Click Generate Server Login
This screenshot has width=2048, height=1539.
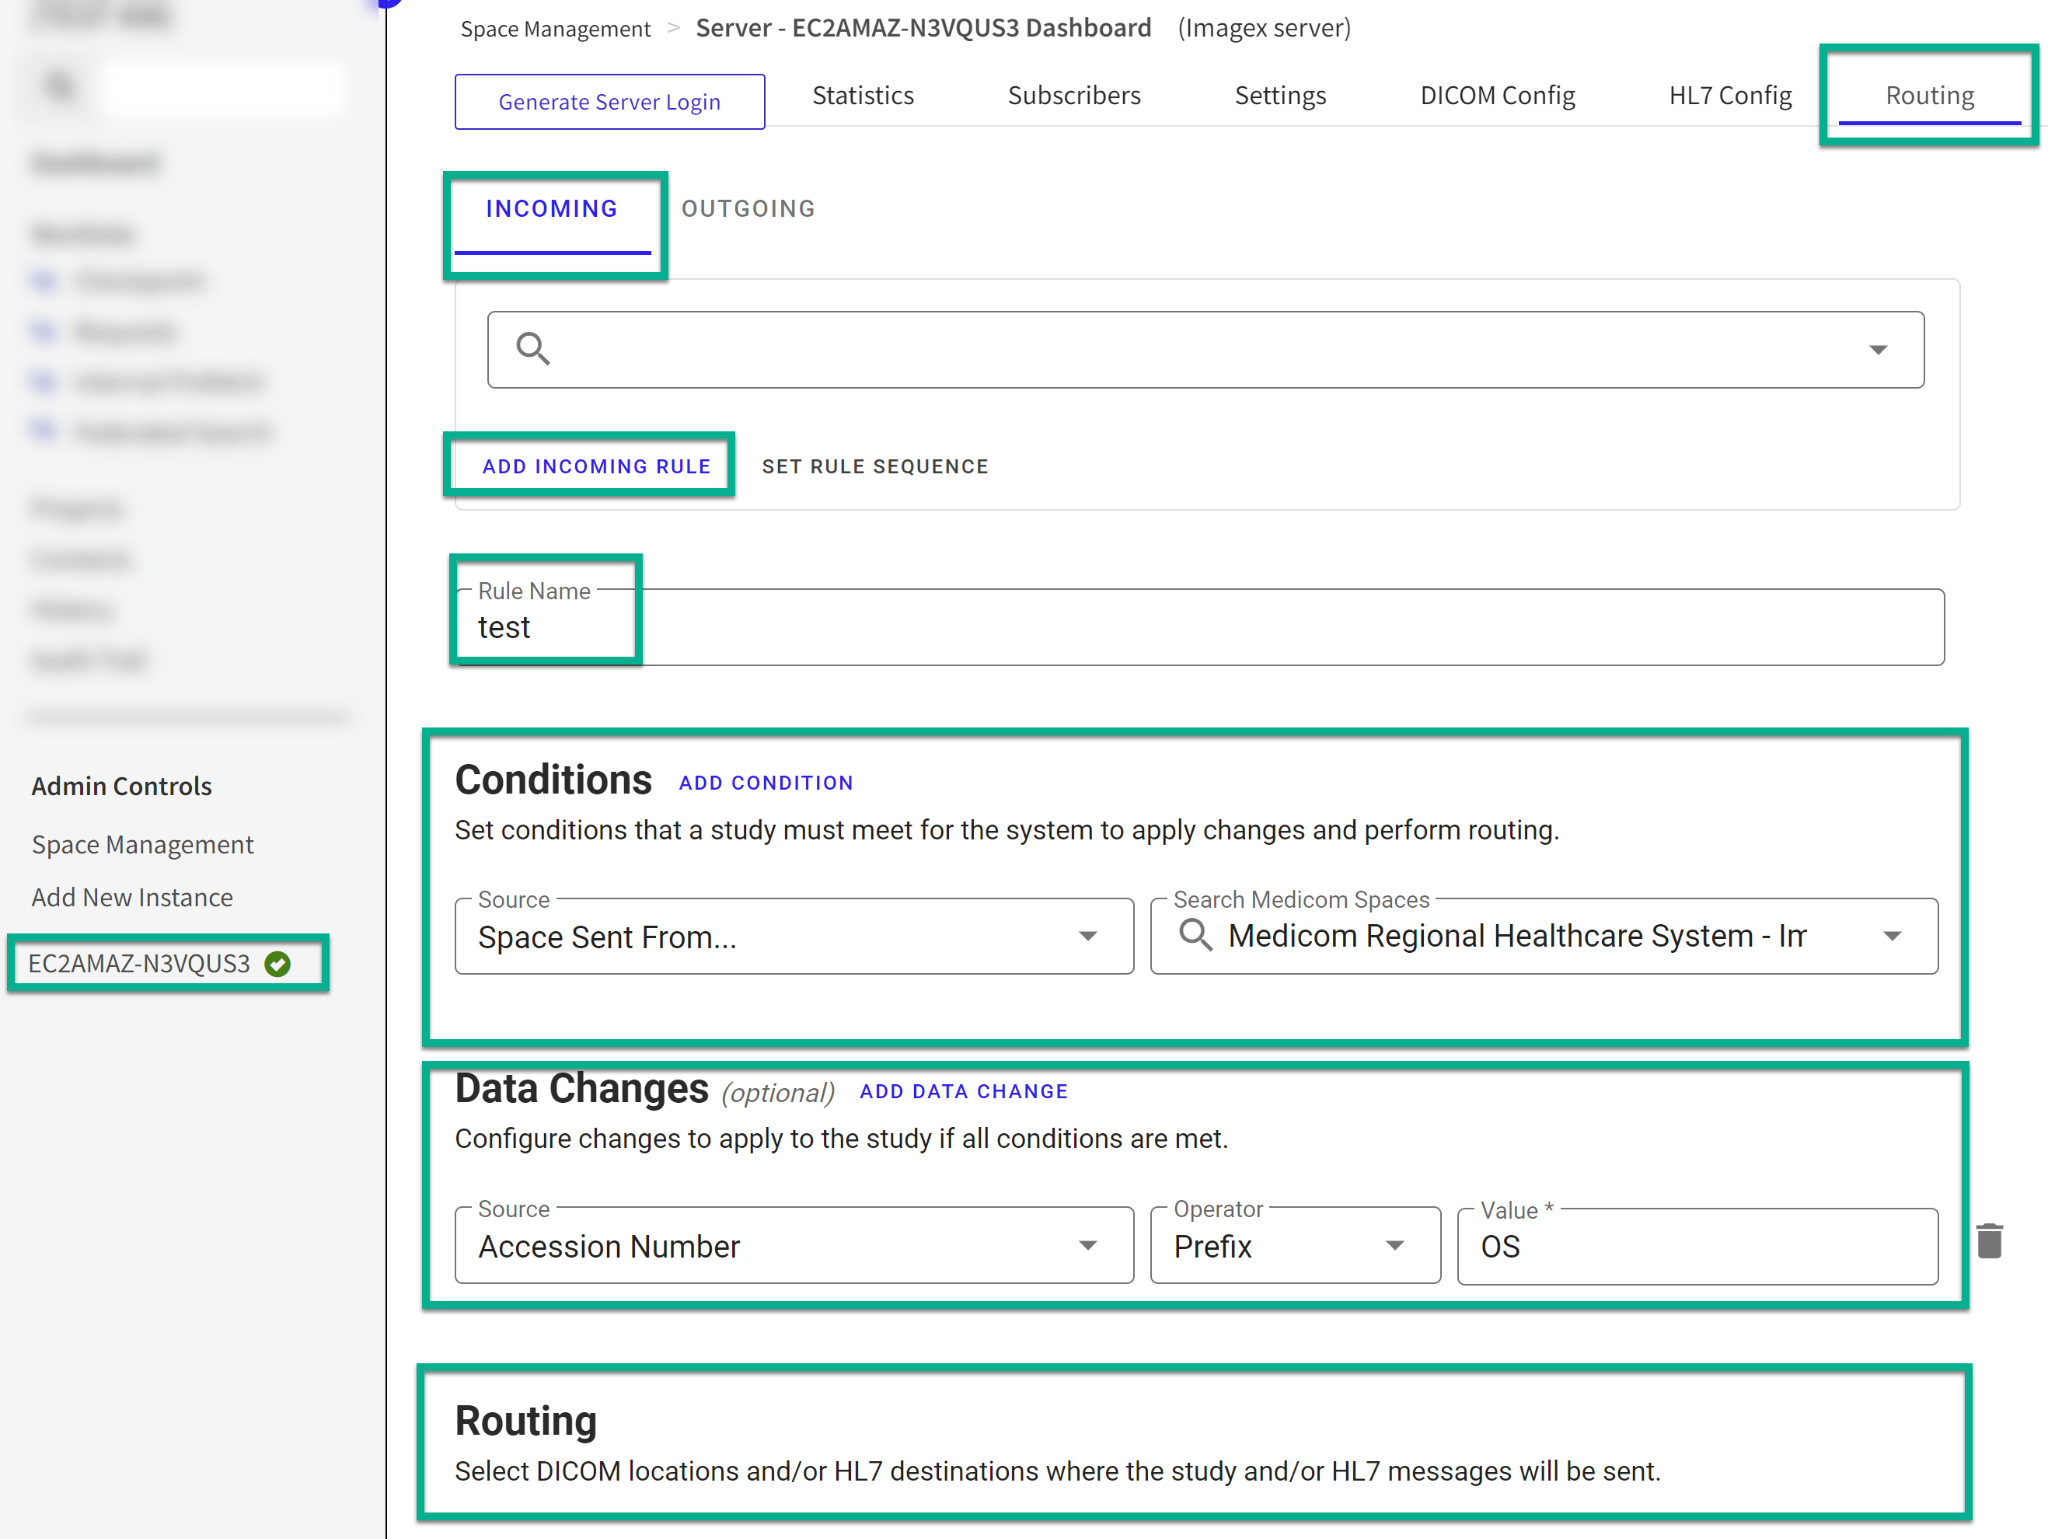609,101
